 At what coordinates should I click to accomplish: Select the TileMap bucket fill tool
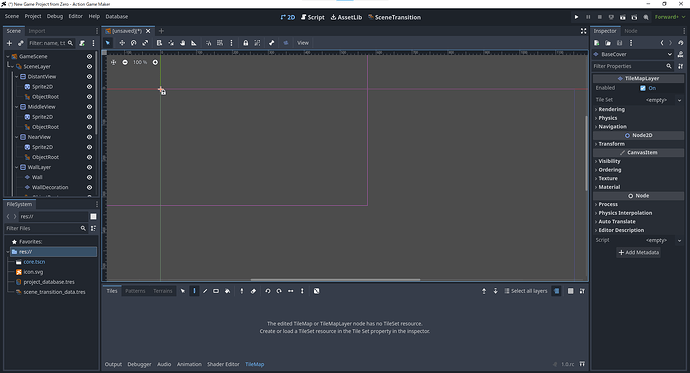click(x=228, y=291)
